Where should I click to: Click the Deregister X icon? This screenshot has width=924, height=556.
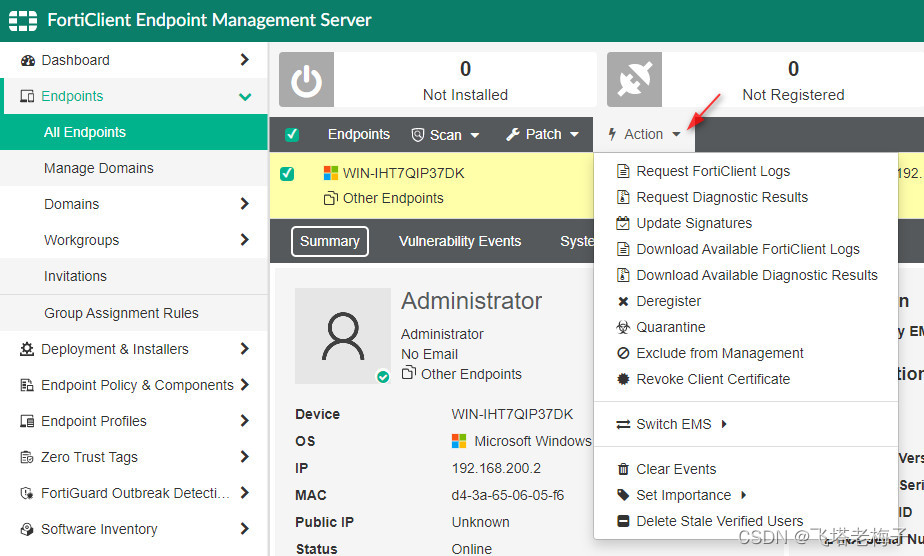(x=623, y=302)
